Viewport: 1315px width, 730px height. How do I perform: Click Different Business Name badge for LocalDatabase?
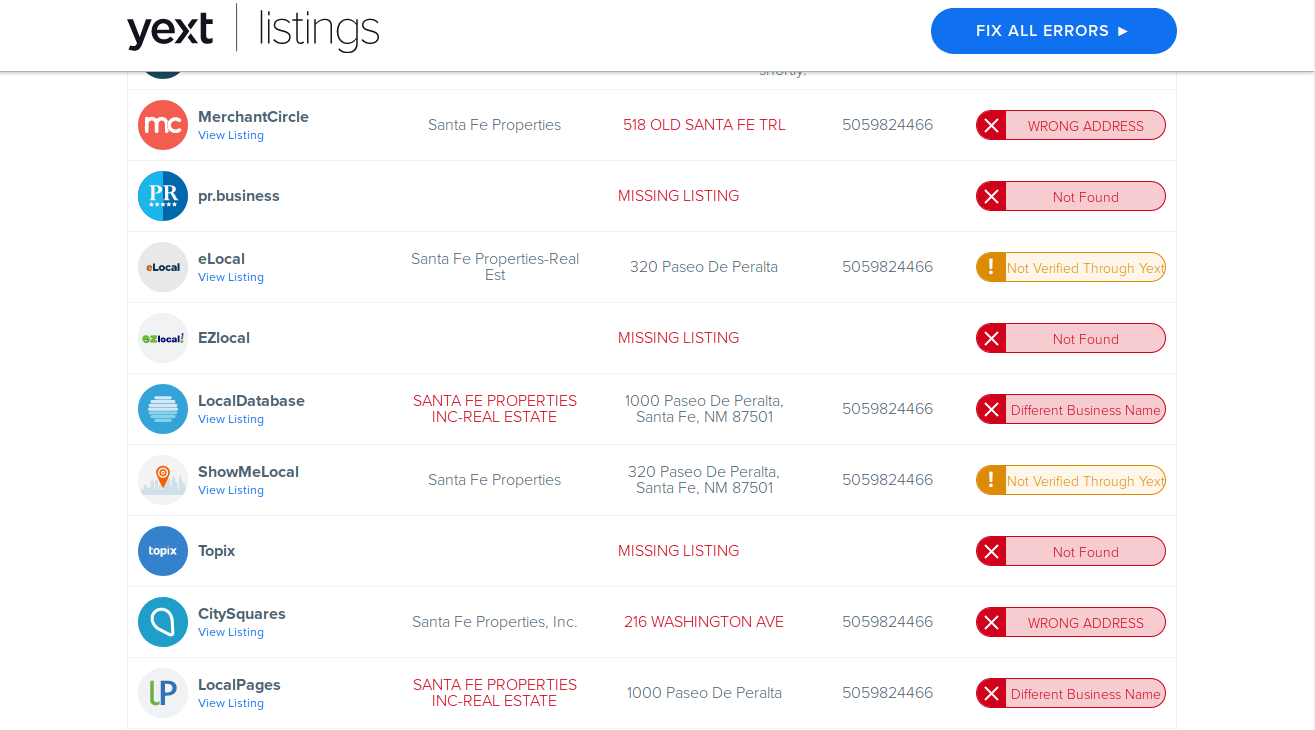coord(1071,409)
